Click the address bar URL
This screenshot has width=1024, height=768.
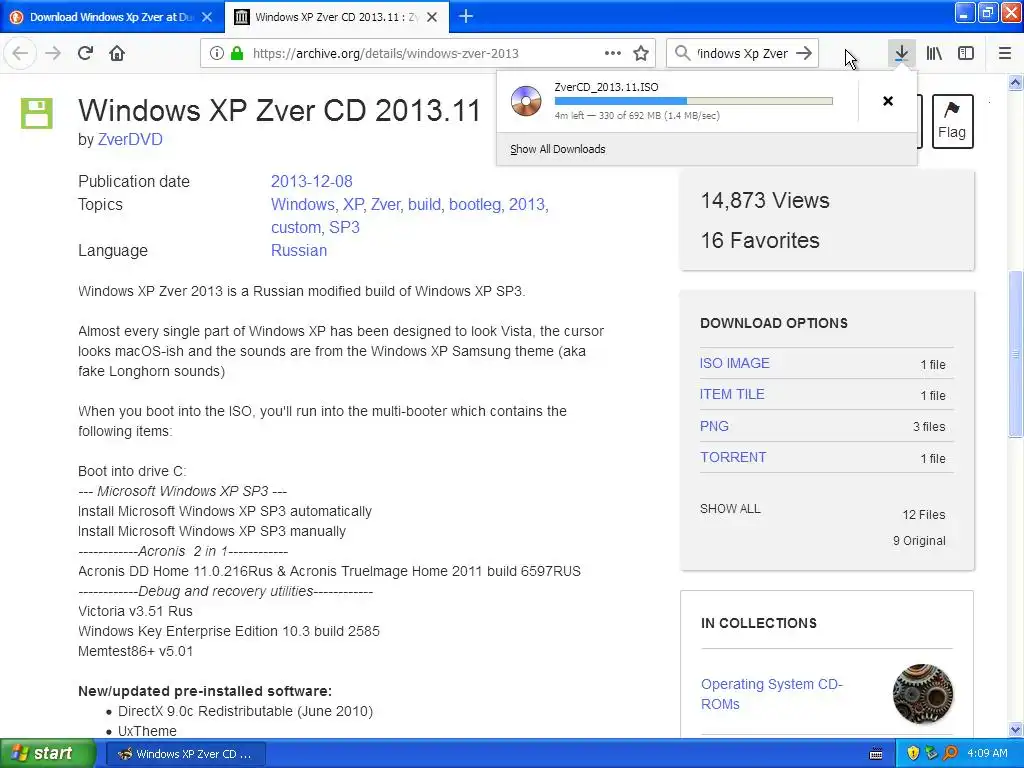click(385, 54)
